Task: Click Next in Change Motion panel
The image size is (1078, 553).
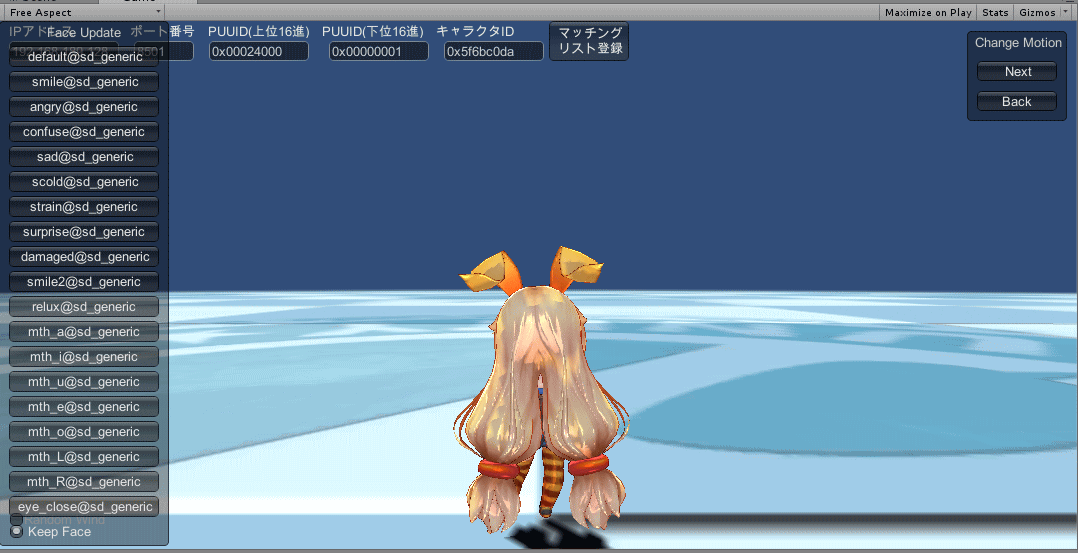Action: 1017,71
